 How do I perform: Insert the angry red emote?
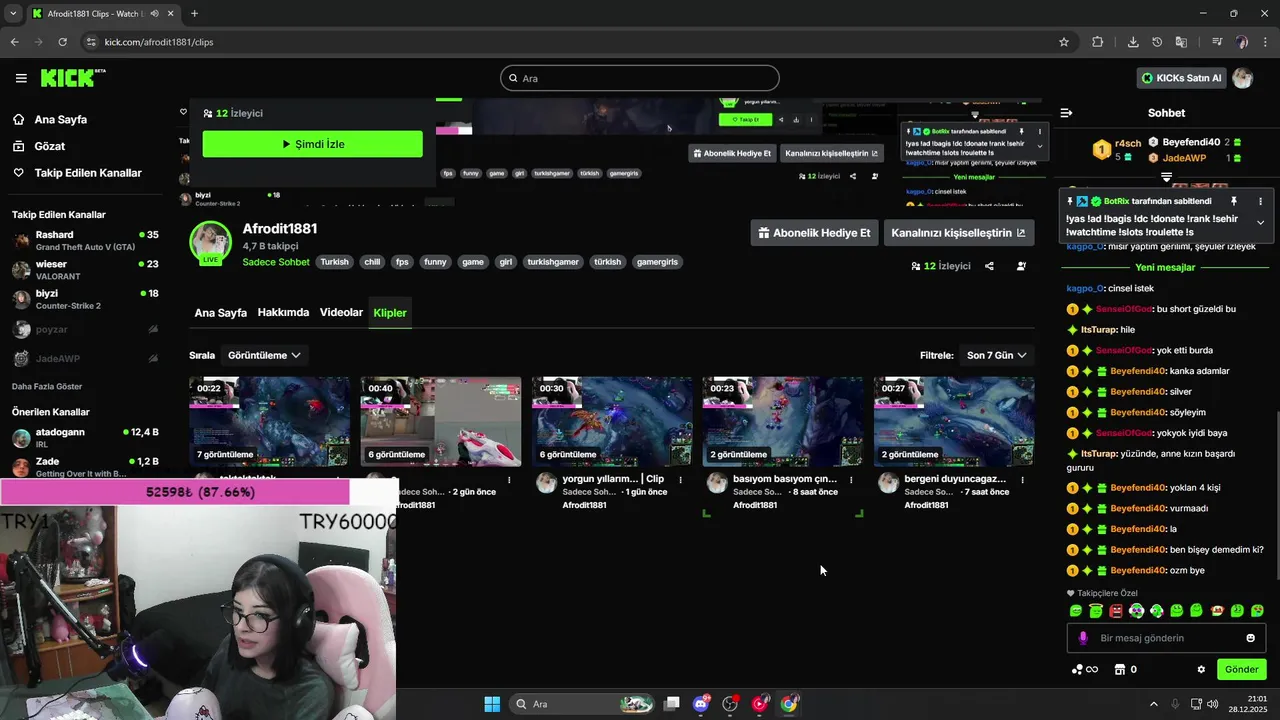point(1116,611)
